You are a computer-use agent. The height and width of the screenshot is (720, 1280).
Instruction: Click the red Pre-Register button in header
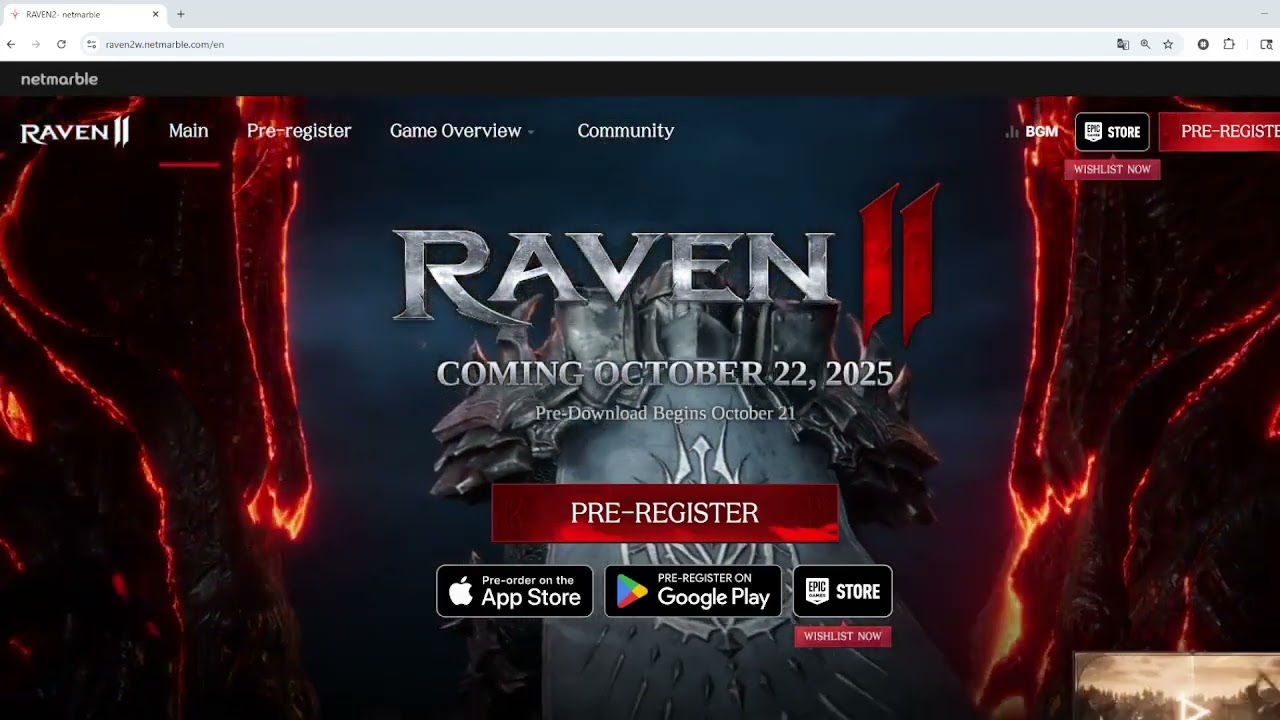[1220, 132]
